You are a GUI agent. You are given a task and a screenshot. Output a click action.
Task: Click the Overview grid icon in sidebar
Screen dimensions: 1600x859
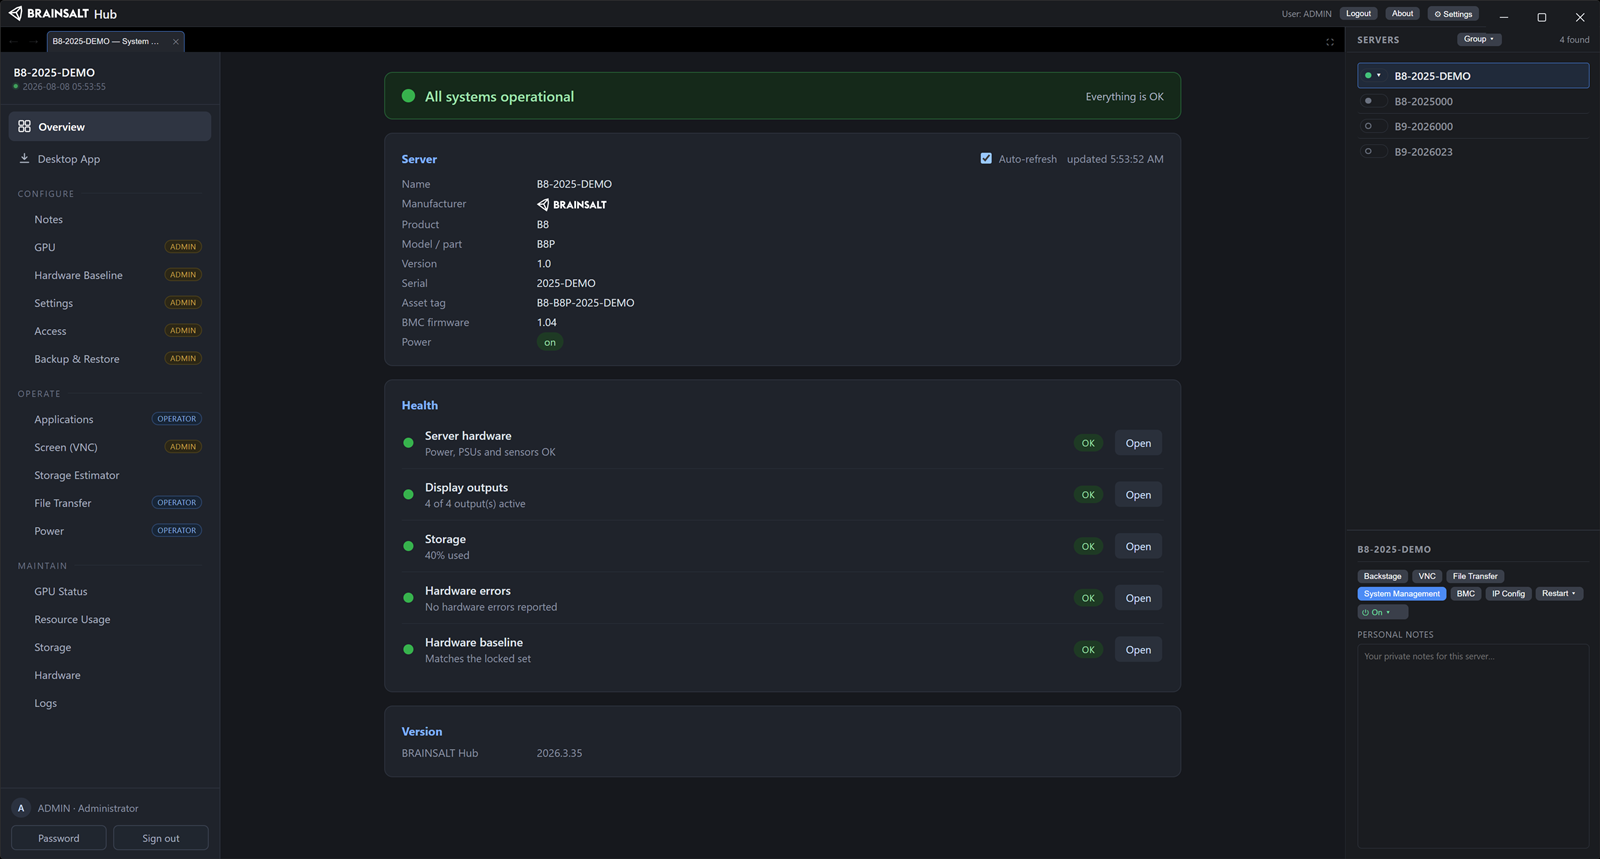click(24, 126)
